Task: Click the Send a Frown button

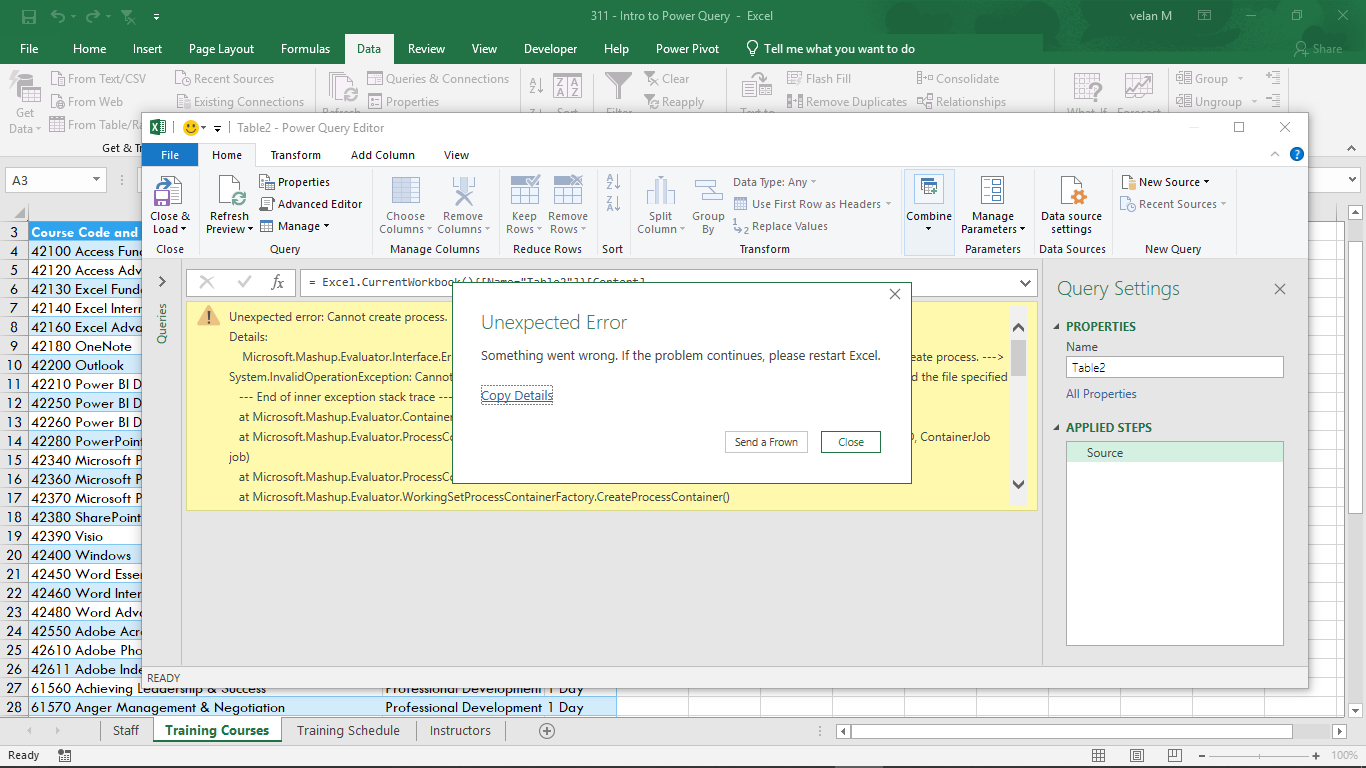Action: click(766, 441)
